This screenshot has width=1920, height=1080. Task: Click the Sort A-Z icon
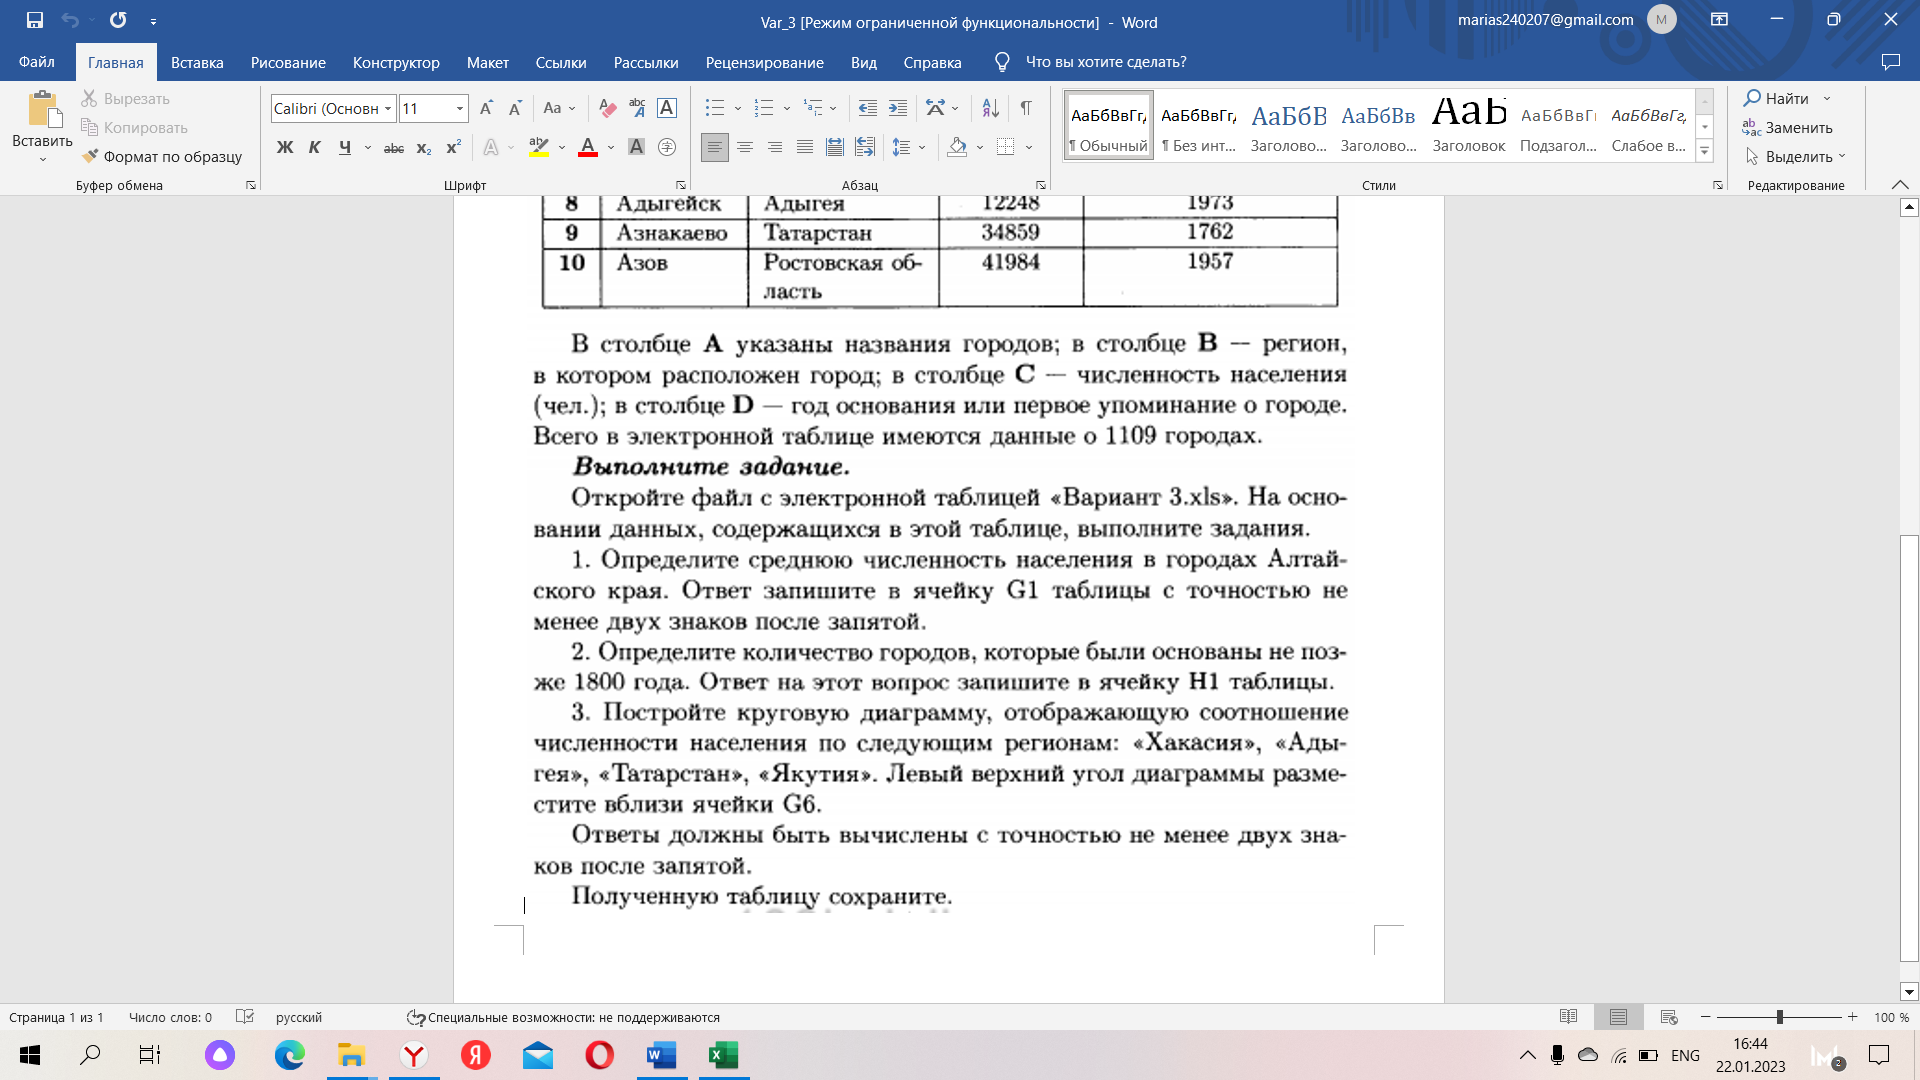[x=990, y=108]
